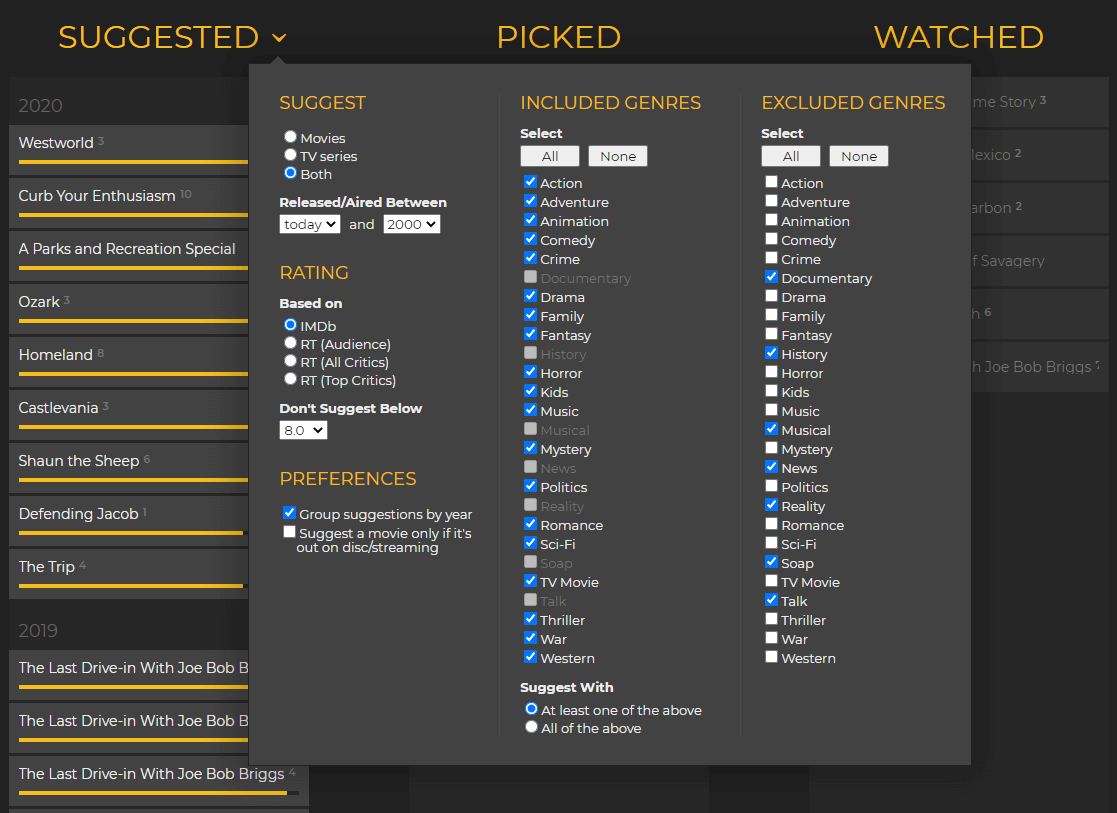Select 'All of the above' option
Image resolution: width=1117 pixels, height=813 pixels.
[x=532, y=727]
